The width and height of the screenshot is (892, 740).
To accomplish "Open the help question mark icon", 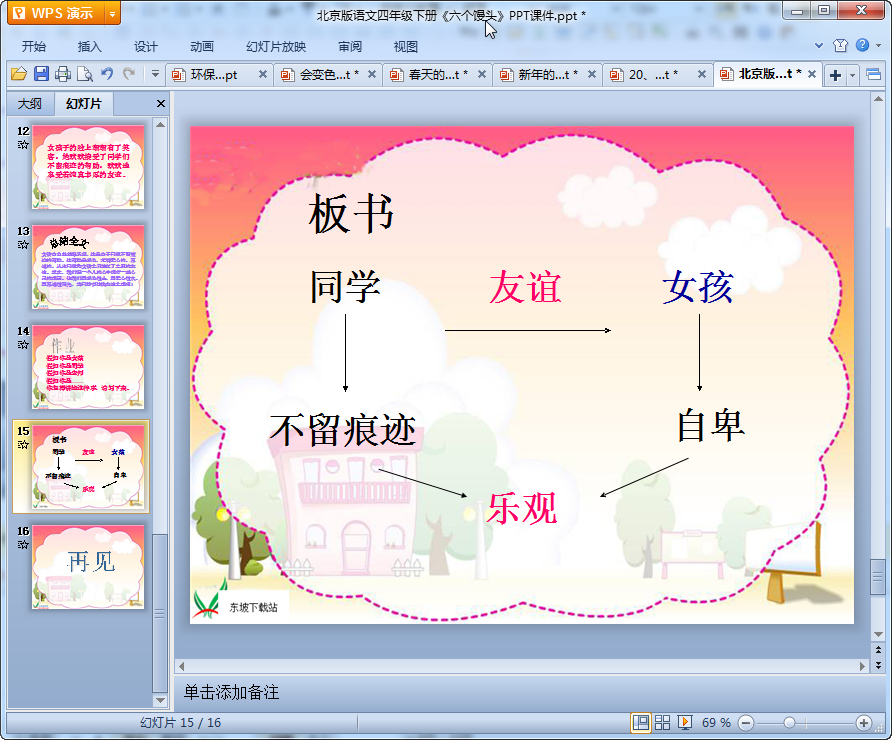I will coord(862,45).
